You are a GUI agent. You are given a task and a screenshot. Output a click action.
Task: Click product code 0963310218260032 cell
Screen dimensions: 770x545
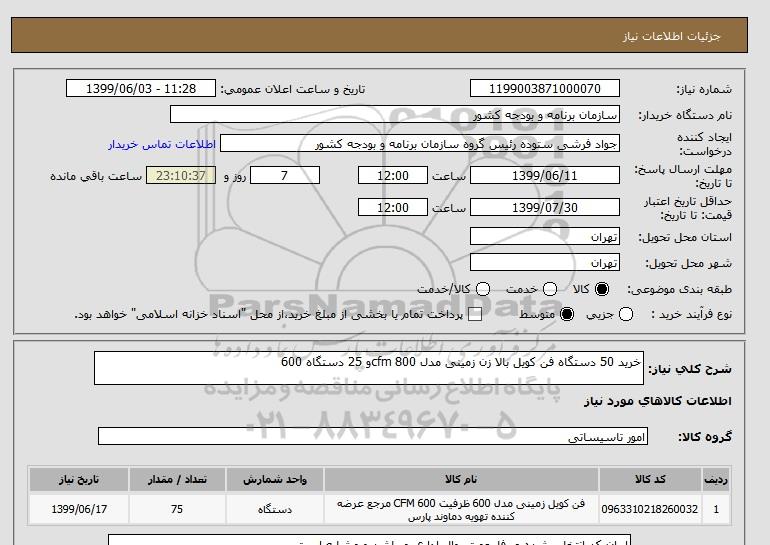(650, 509)
